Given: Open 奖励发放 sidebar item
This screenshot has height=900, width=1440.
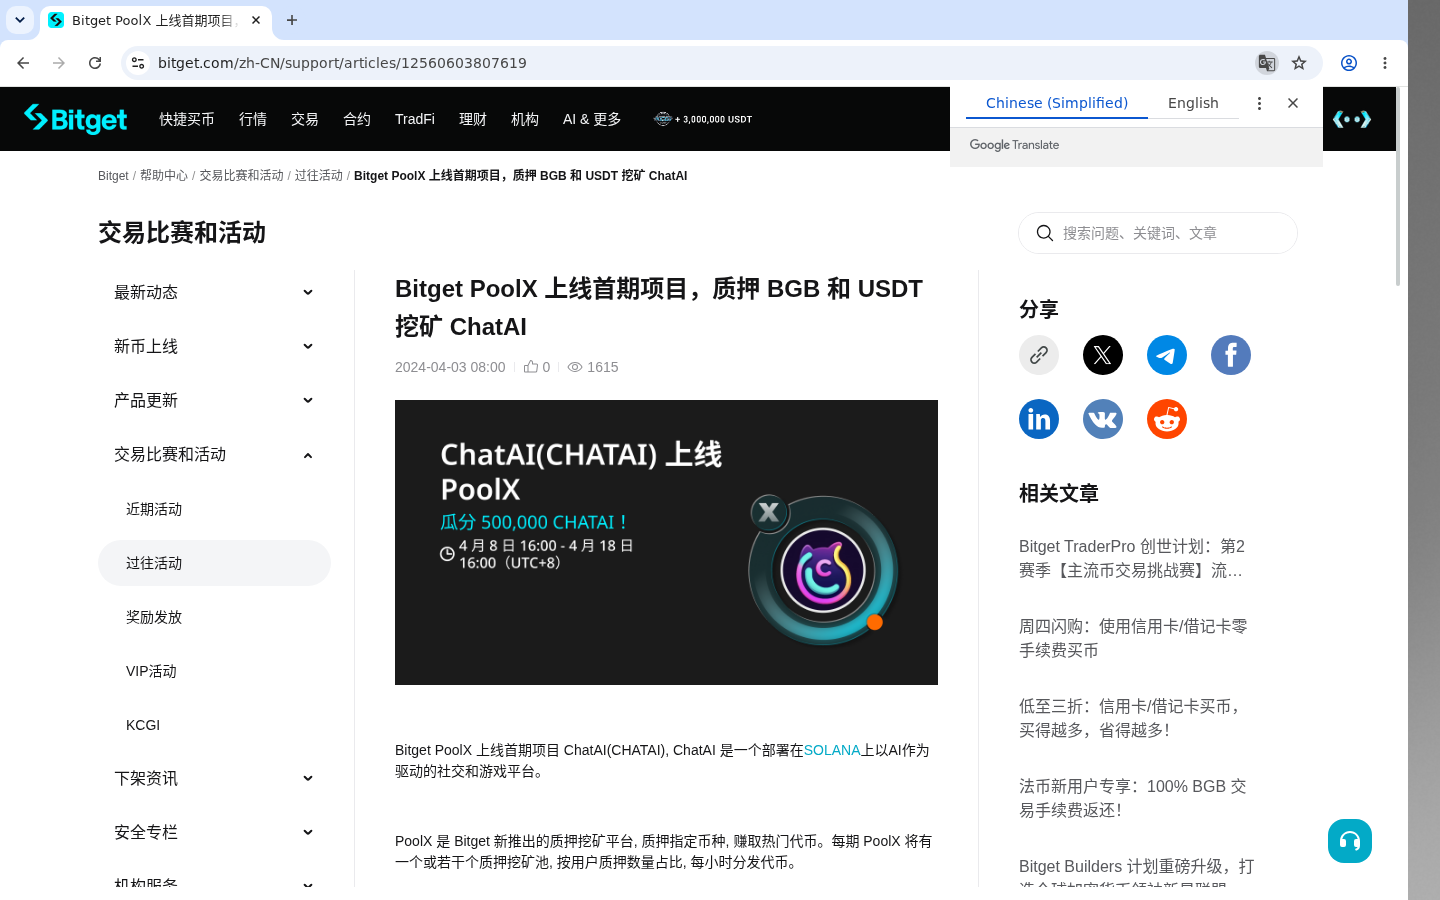Looking at the screenshot, I should coord(214,617).
